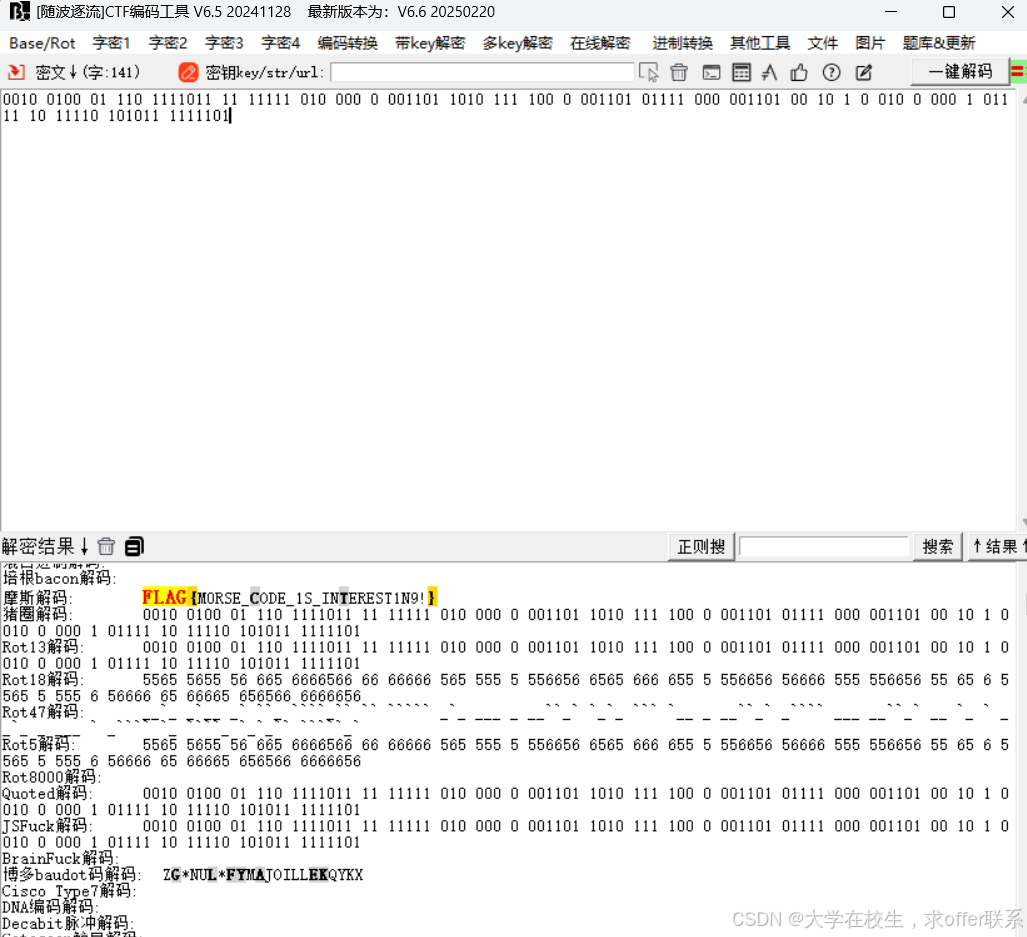Click the import ciphertext icon beside 密文
This screenshot has width=1027, height=937.
(x=16, y=72)
